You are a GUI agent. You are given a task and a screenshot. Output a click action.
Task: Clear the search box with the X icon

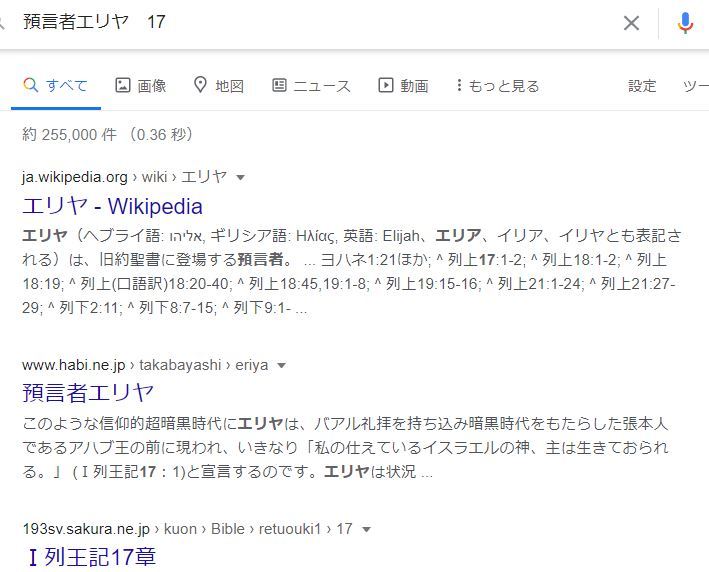(x=631, y=23)
